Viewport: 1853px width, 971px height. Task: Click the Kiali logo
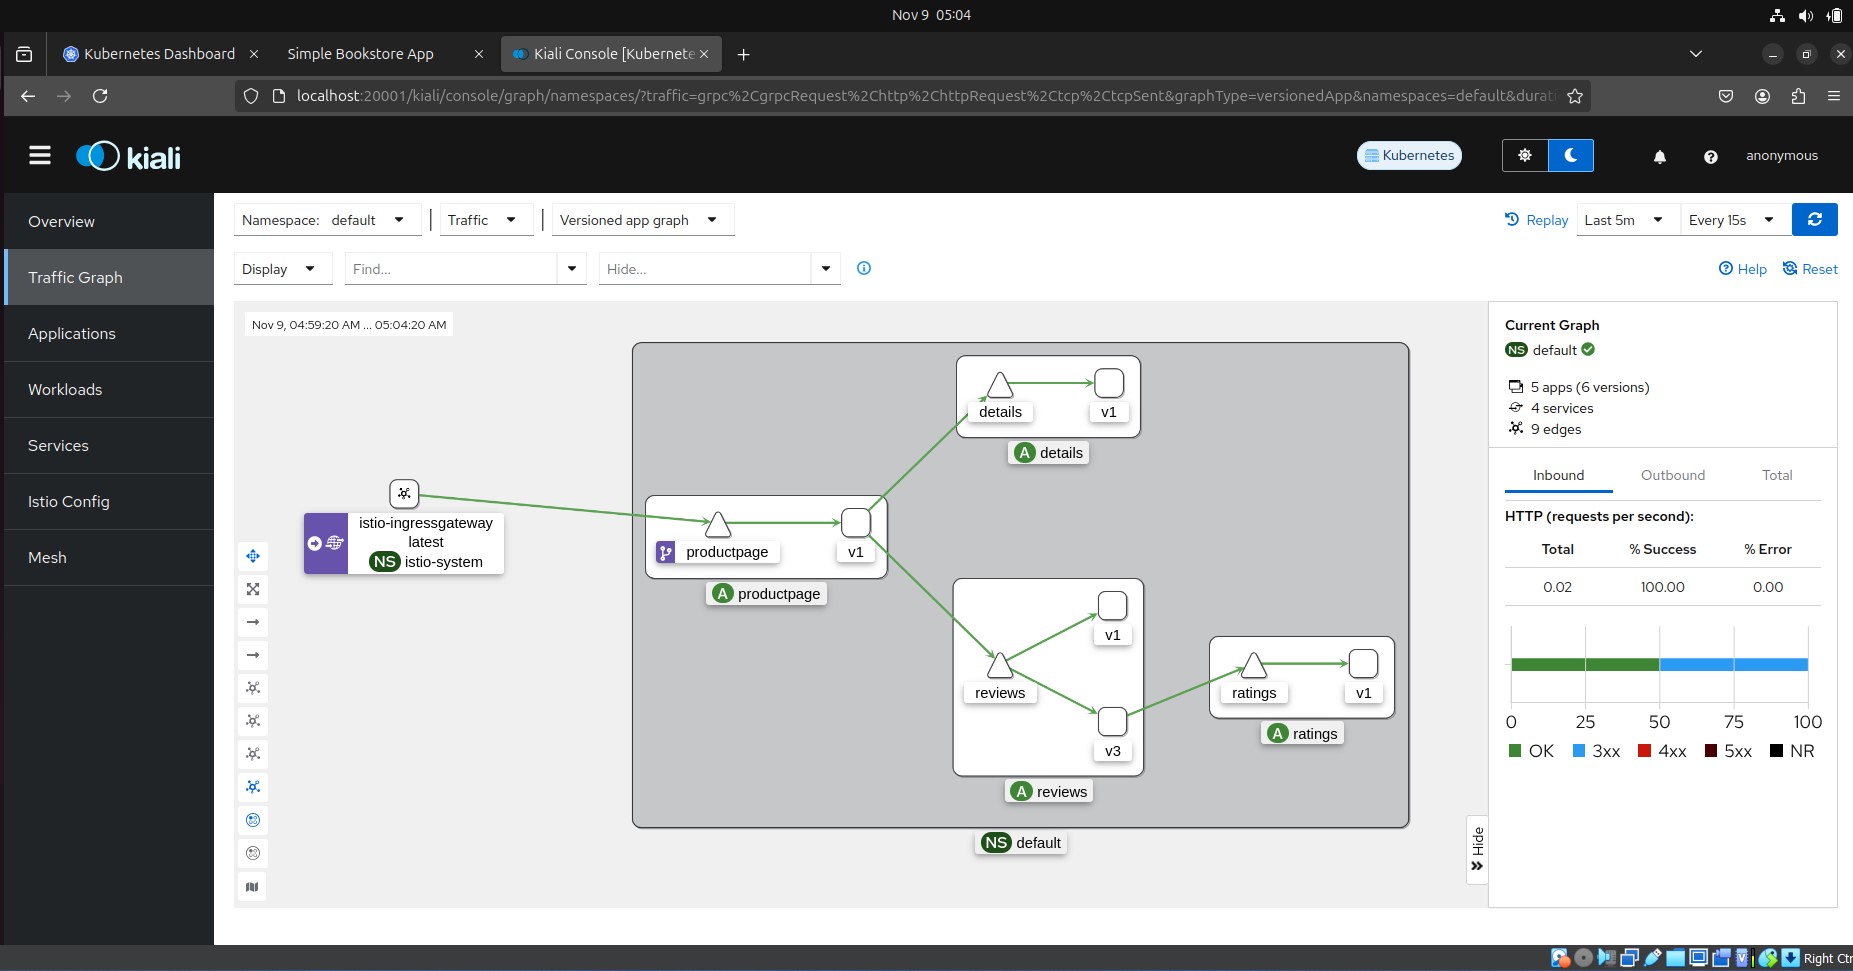click(x=128, y=157)
